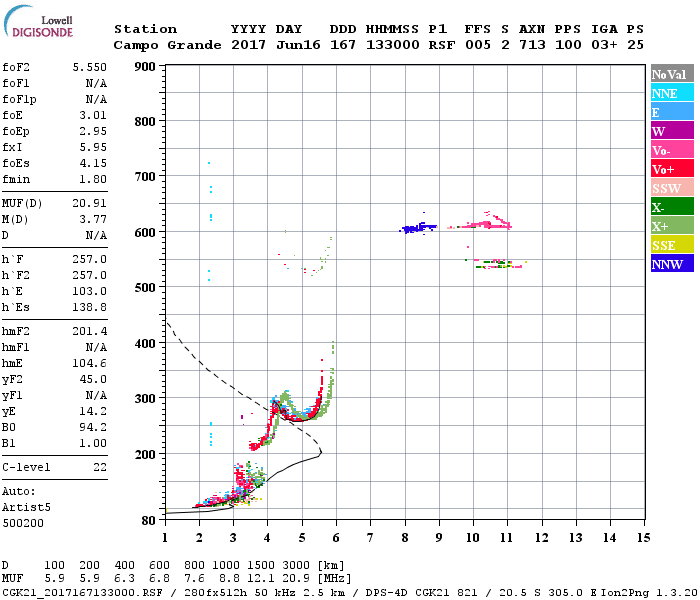This screenshot has height=600, width=700.
Task: Click the distance 1000 in the D row
Action: (x=226, y=565)
